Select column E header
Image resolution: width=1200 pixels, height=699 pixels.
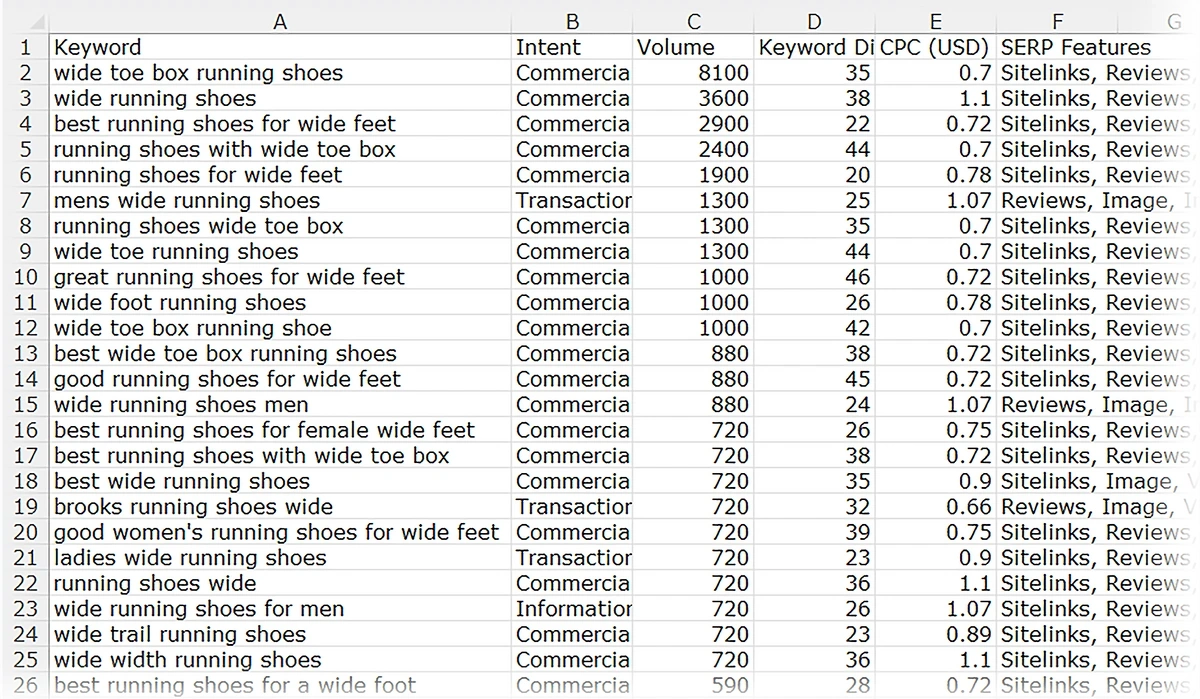pyautogui.click(x=936, y=22)
